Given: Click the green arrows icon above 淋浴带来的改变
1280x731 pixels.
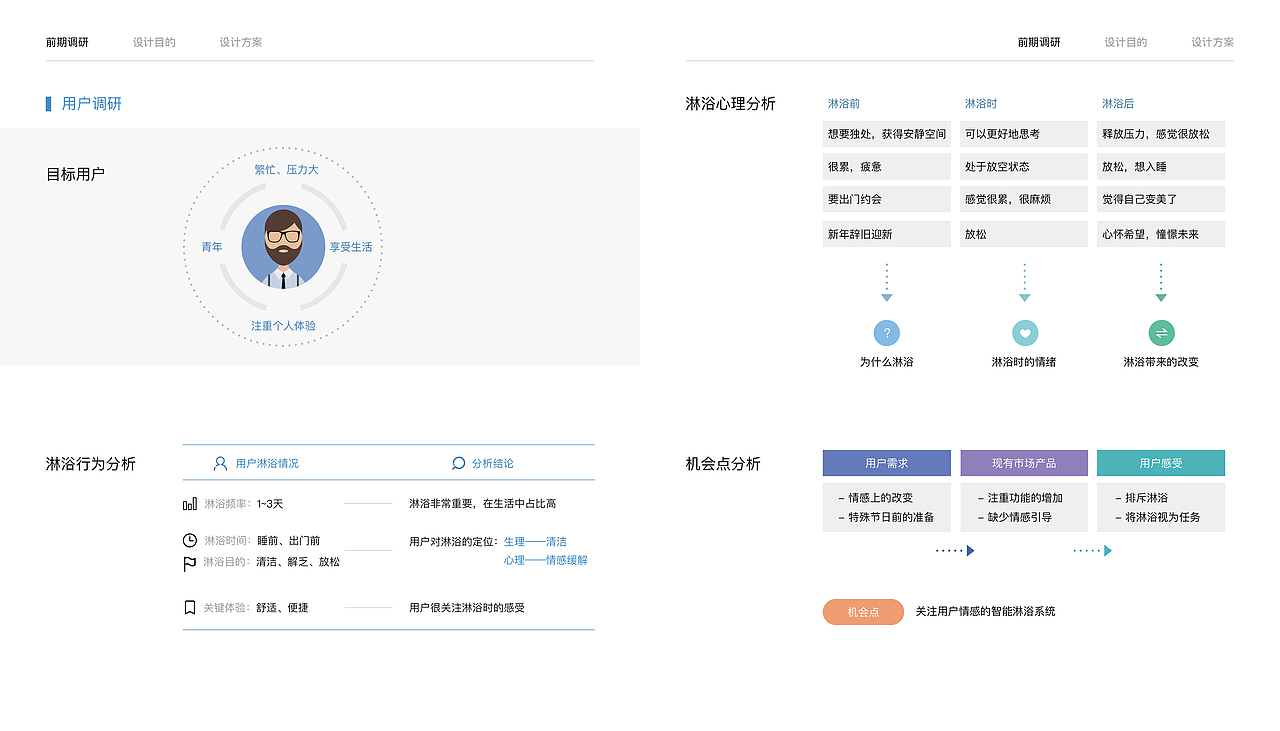Looking at the screenshot, I should (1161, 332).
